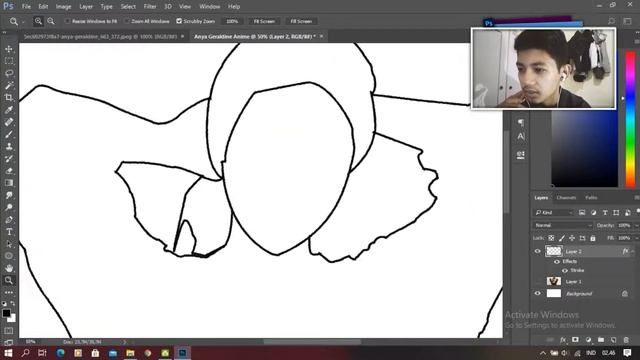
Task: Open the Opacity slider dropdown arrow
Action: pos(636,225)
